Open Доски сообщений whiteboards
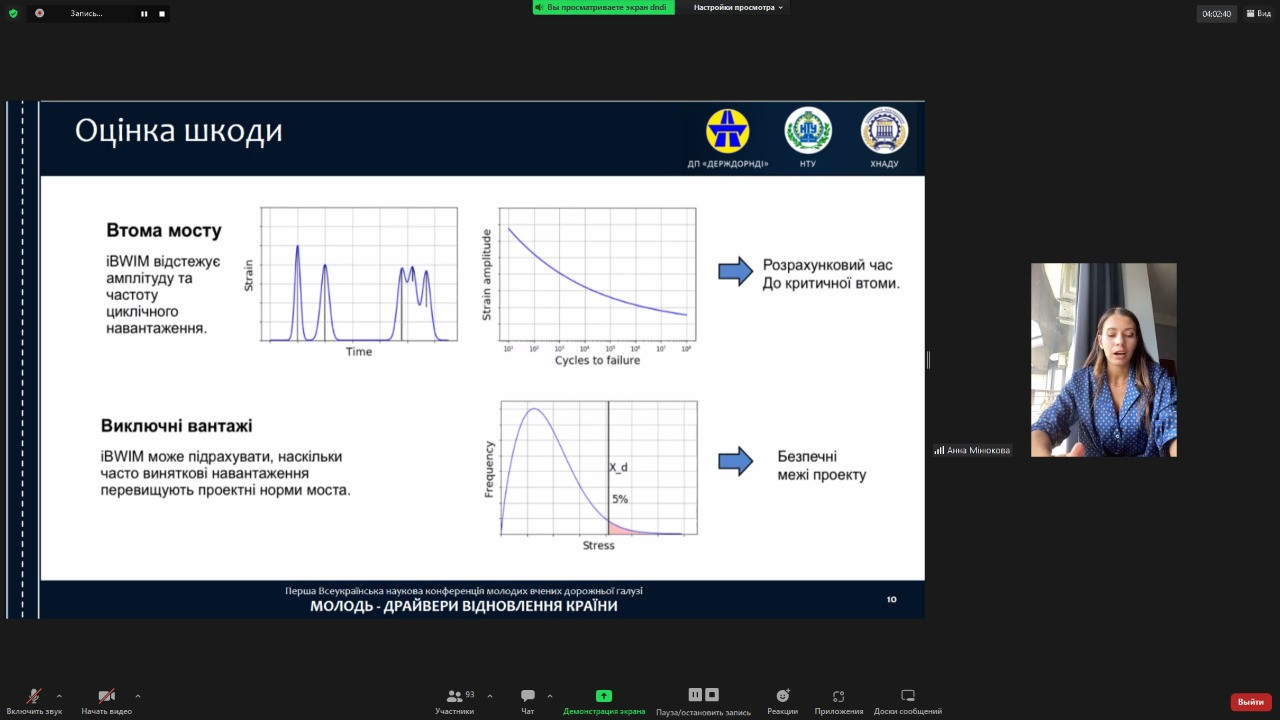The height and width of the screenshot is (720, 1280). (x=907, y=697)
